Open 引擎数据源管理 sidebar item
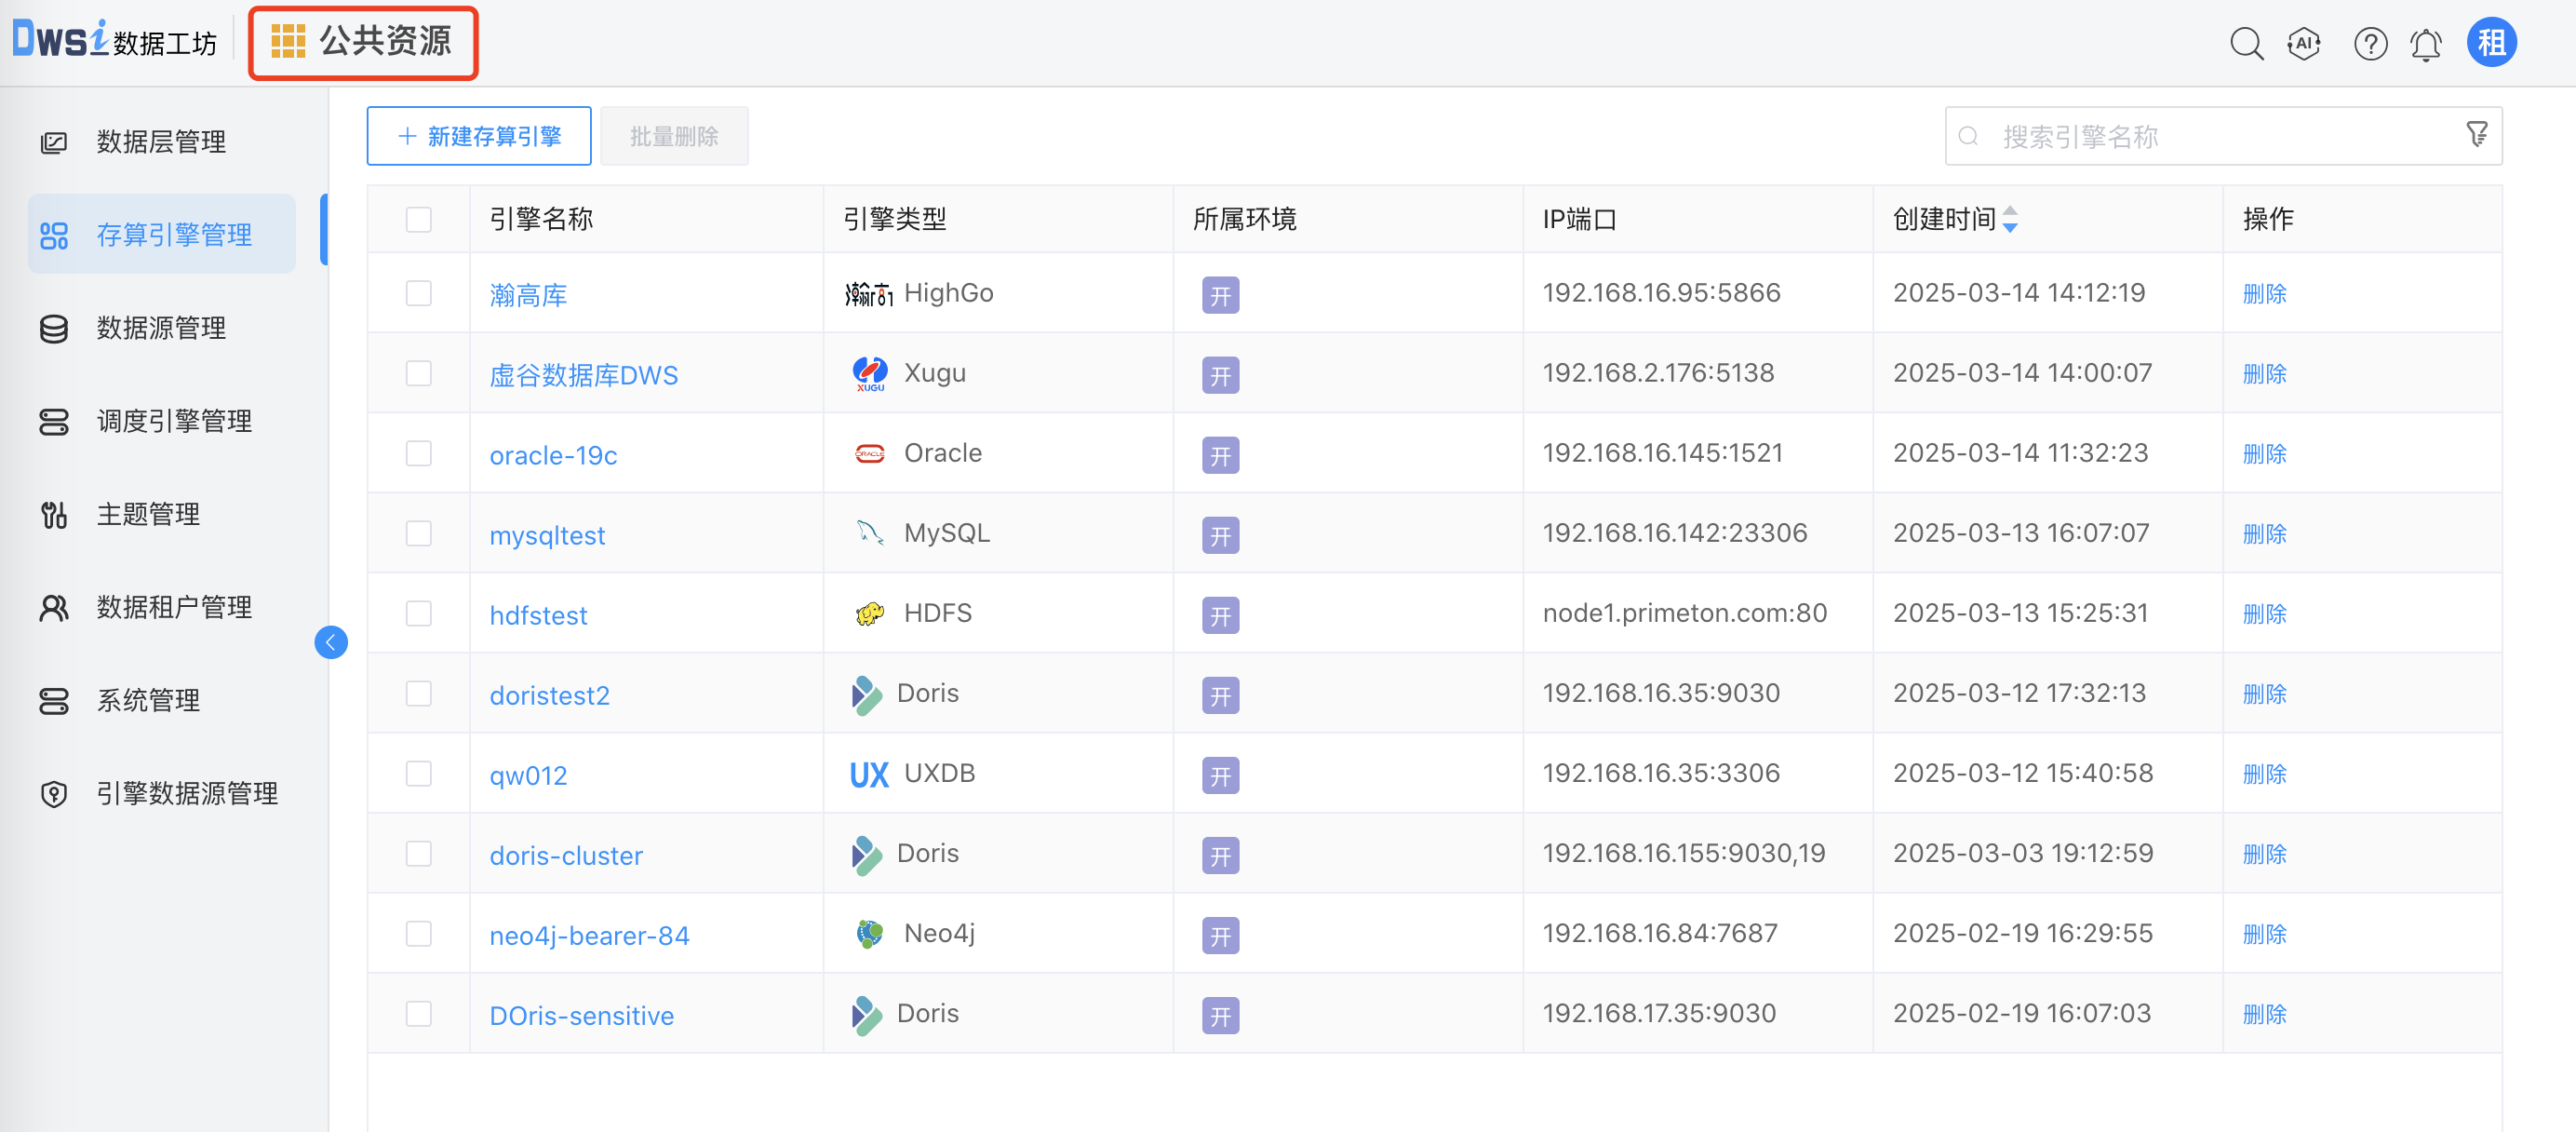This screenshot has height=1132, width=2576. click(186, 794)
